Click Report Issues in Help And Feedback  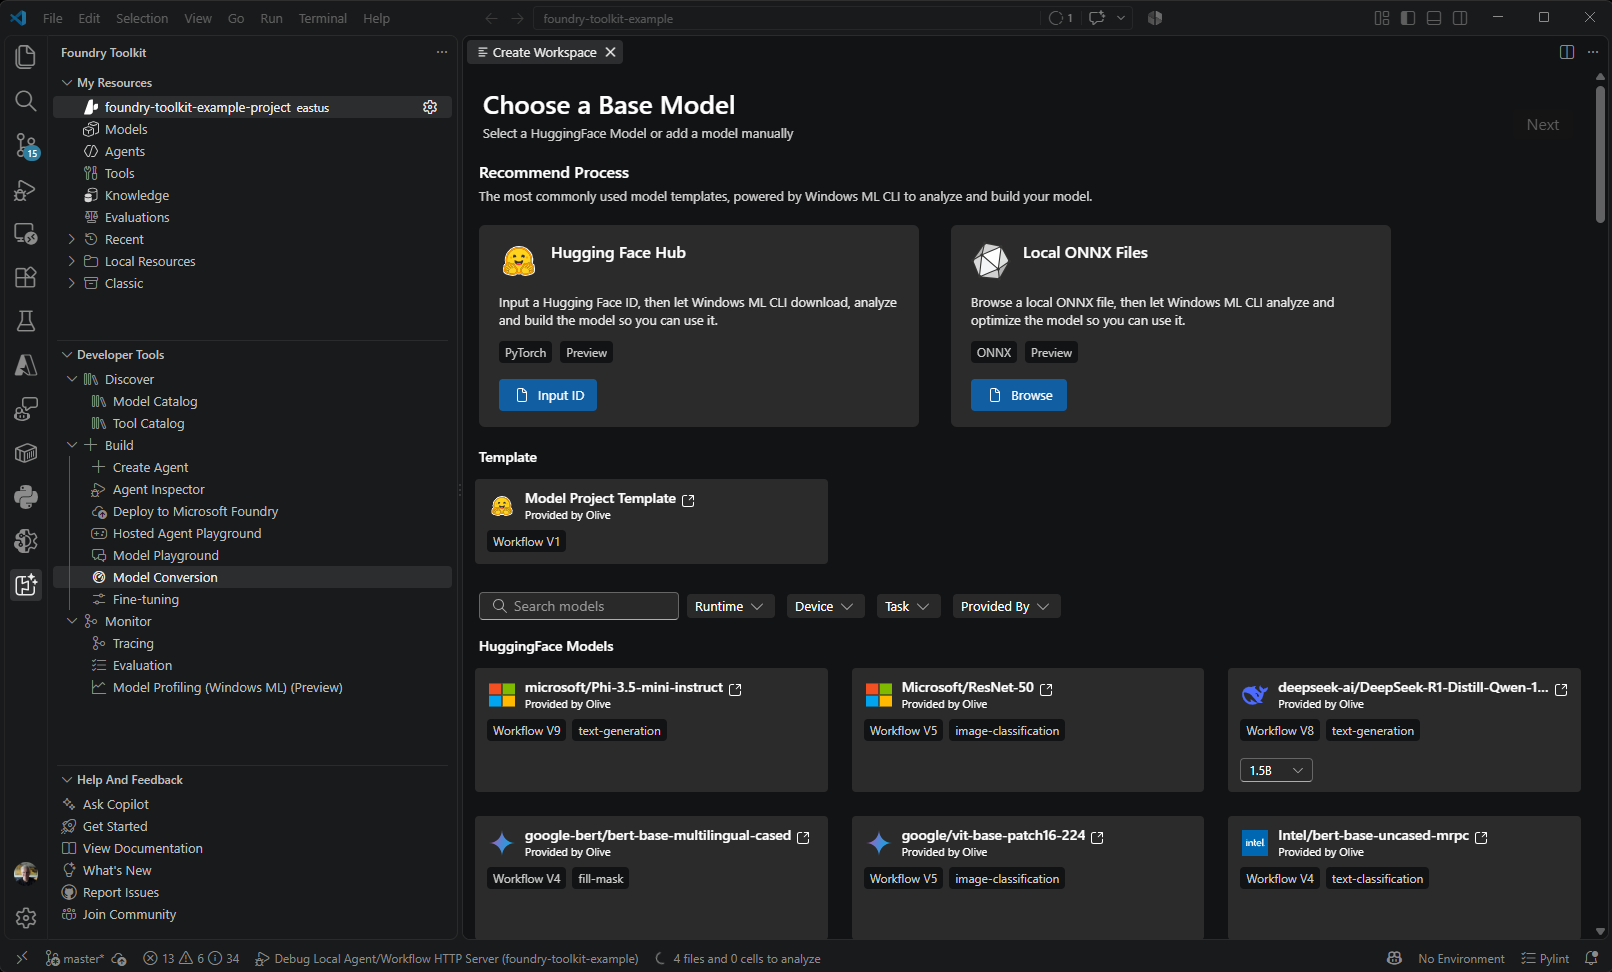tap(121, 892)
